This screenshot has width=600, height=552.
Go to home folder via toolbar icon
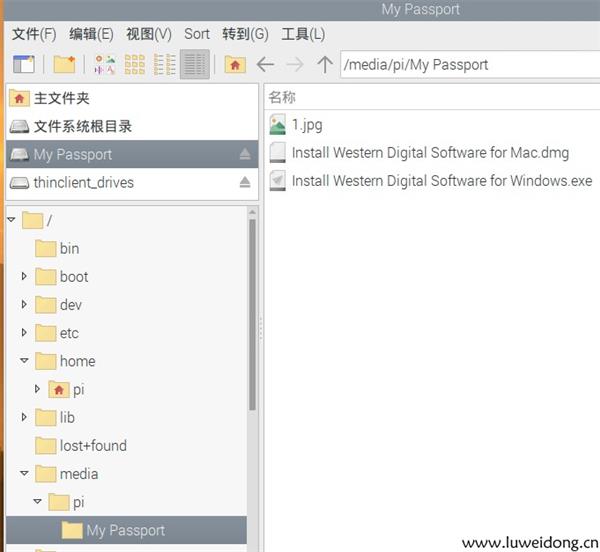click(x=235, y=65)
